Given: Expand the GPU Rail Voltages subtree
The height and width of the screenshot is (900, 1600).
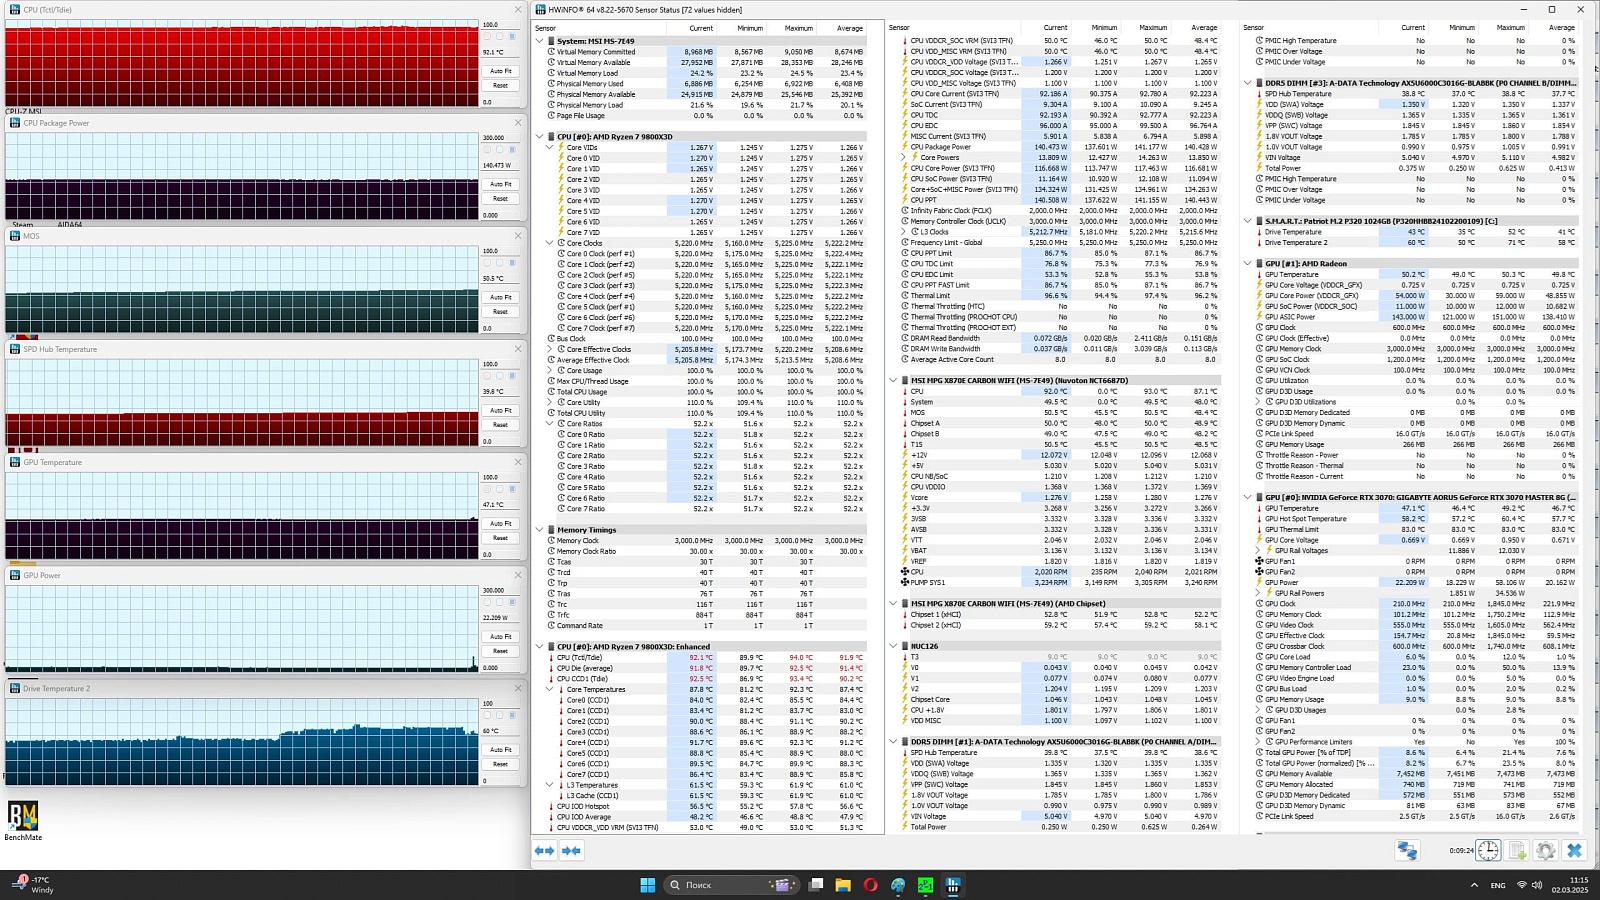Looking at the screenshot, I should [x=1257, y=550].
